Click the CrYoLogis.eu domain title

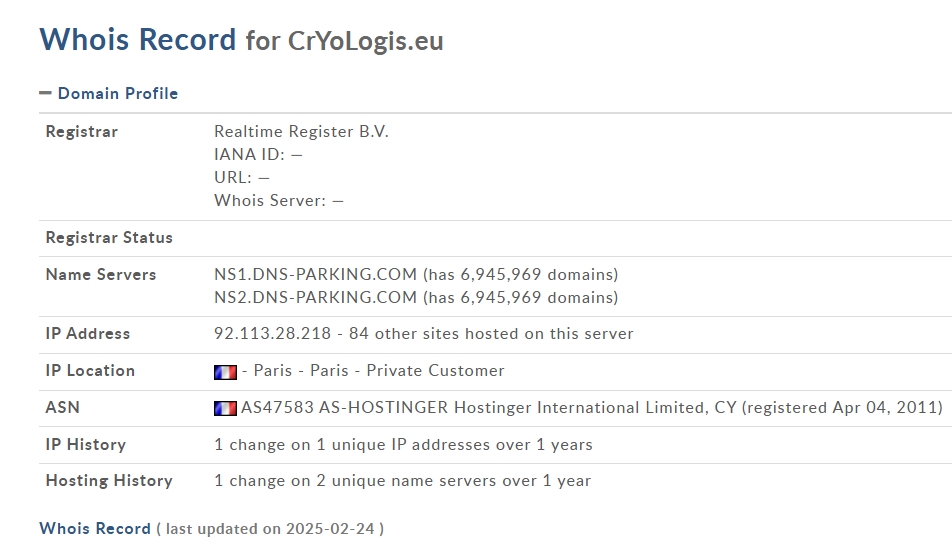click(366, 41)
